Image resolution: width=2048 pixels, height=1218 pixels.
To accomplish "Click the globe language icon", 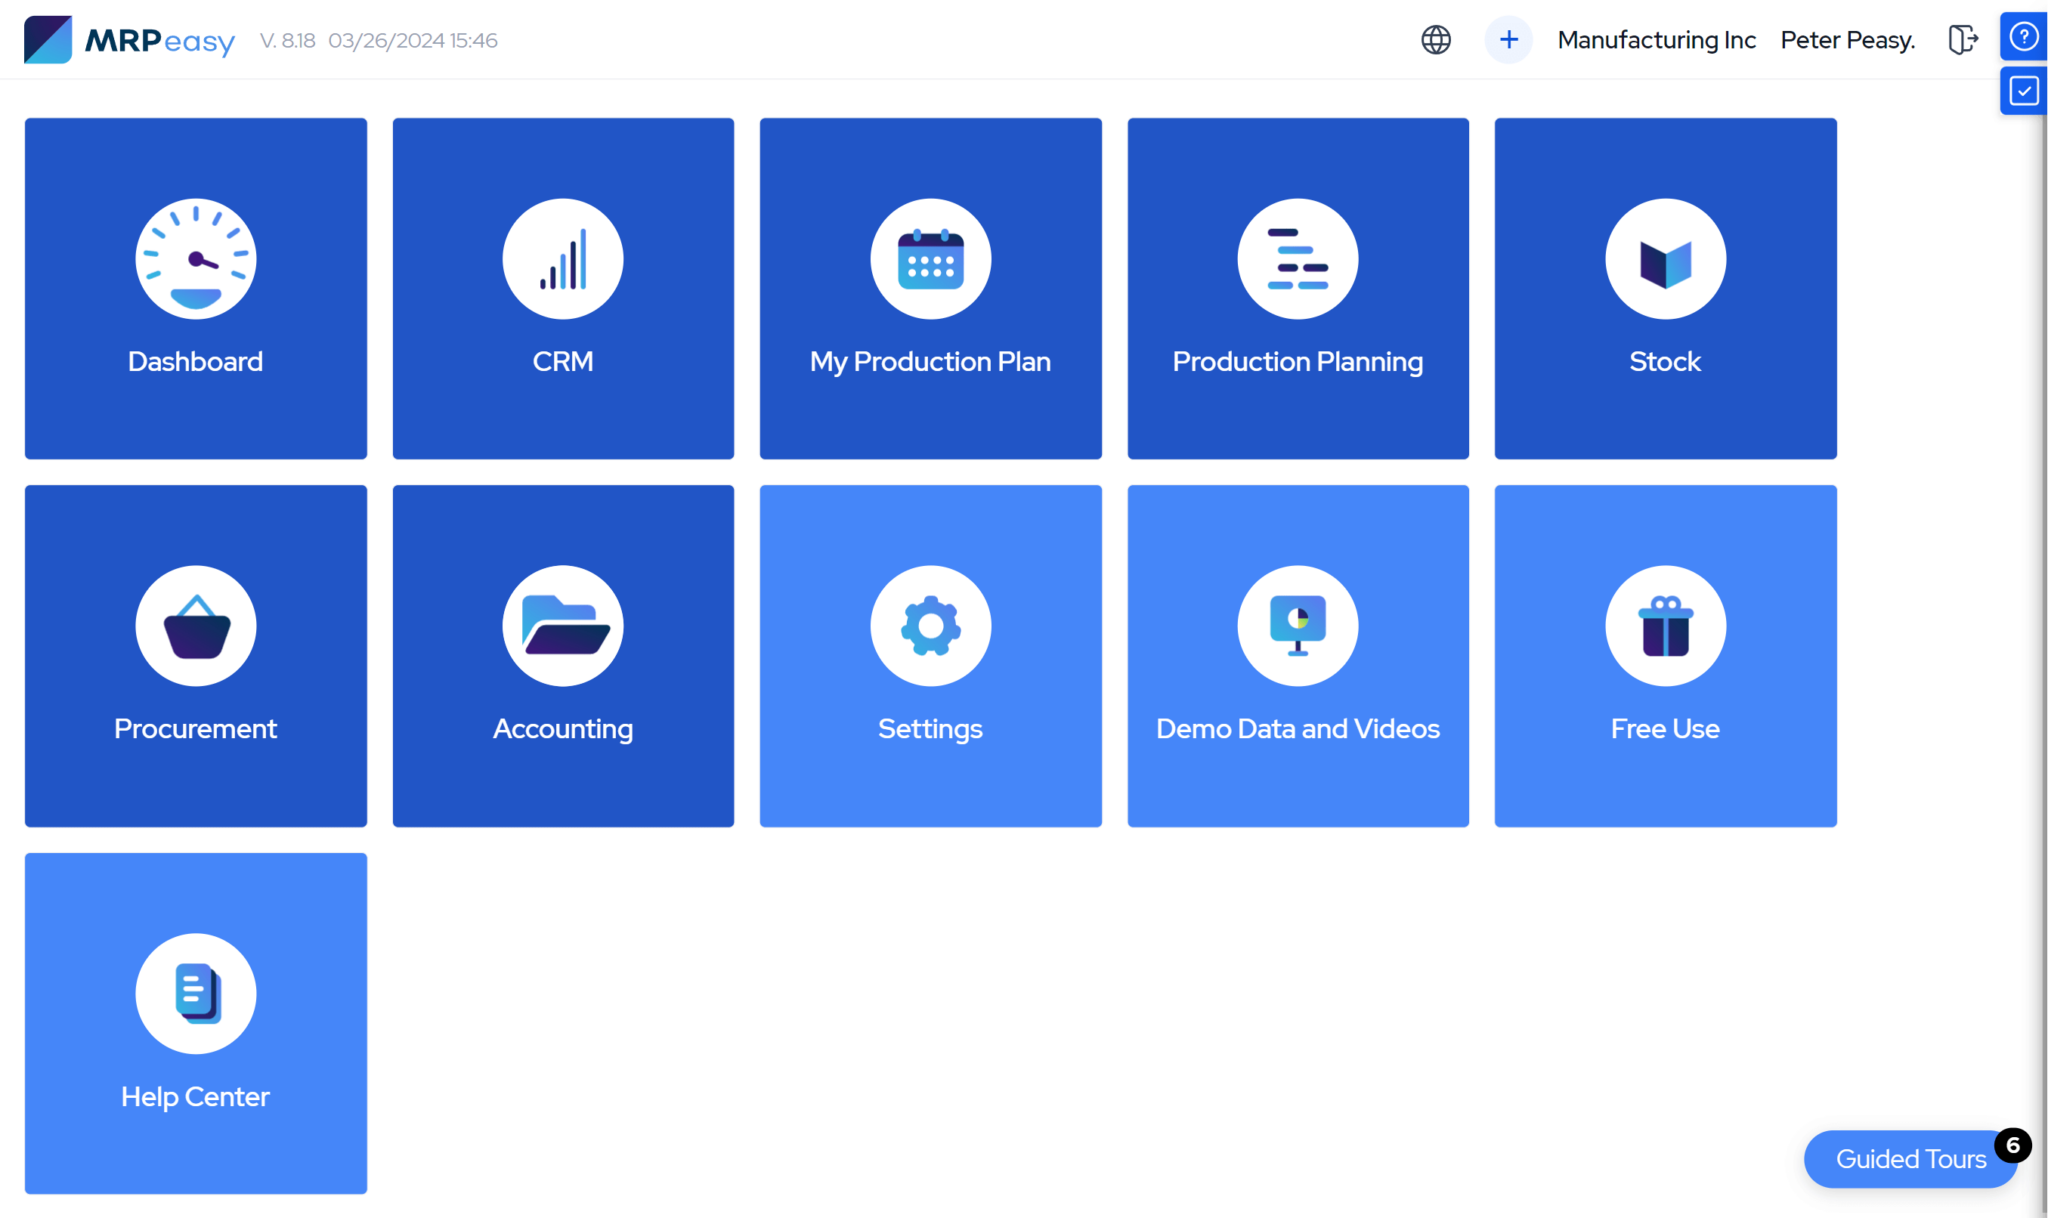I will (x=1436, y=40).
